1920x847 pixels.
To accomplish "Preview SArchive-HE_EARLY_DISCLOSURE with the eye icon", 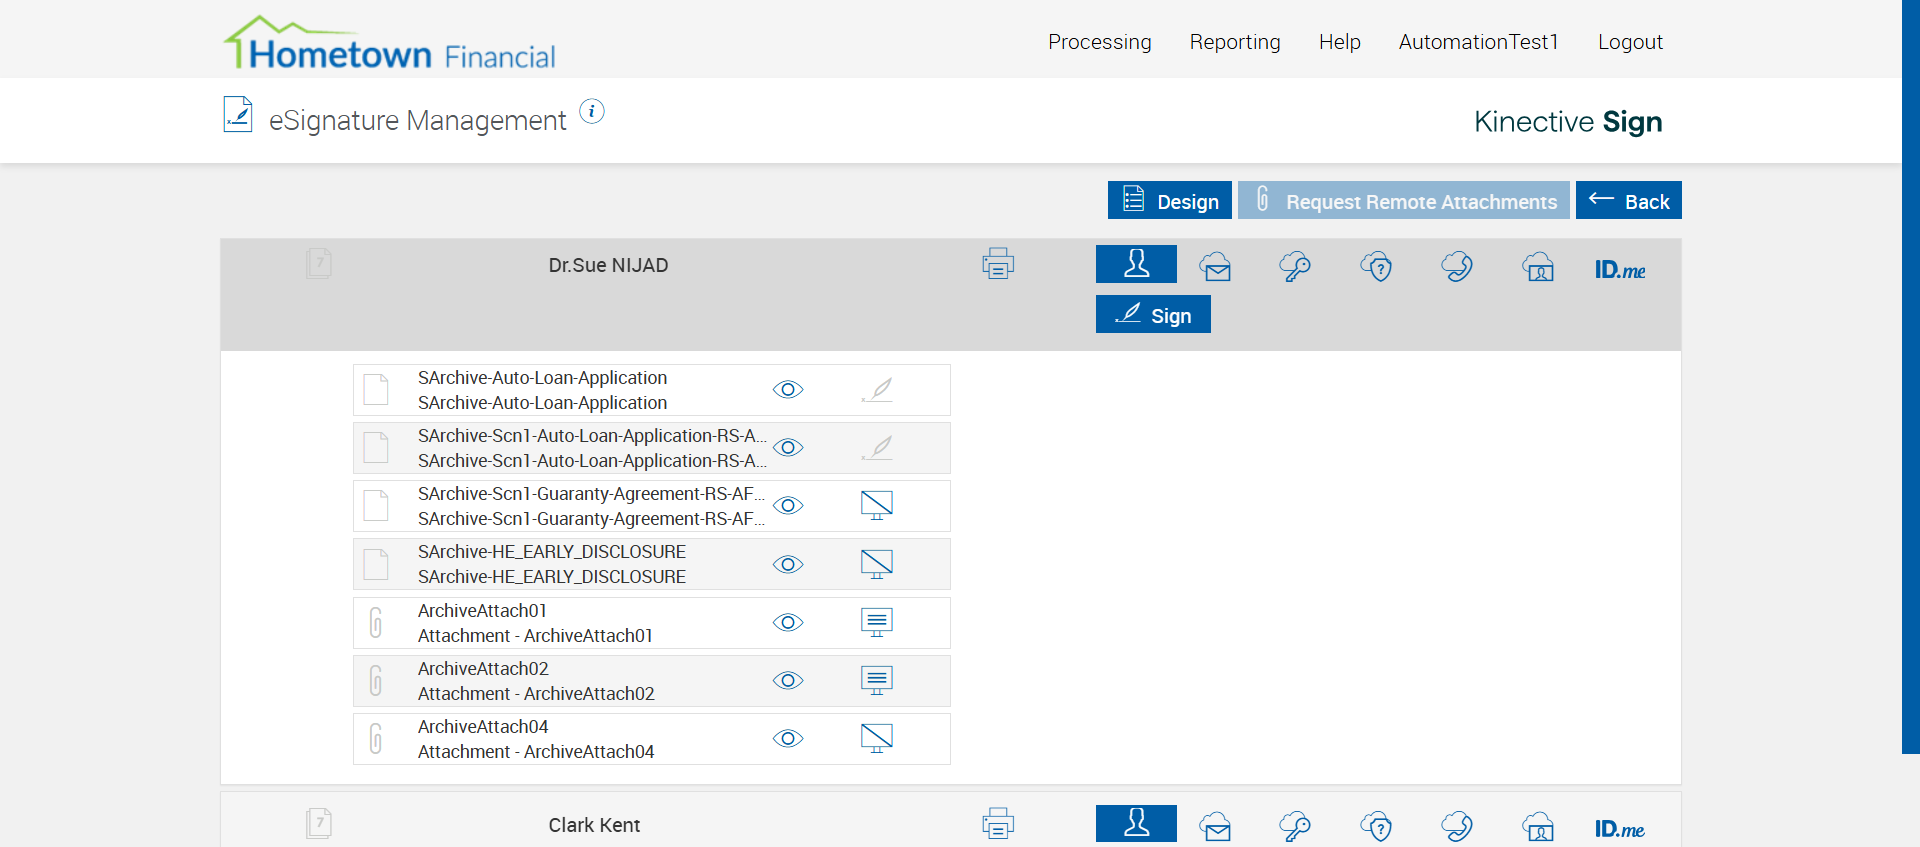I will coord(788,564).
